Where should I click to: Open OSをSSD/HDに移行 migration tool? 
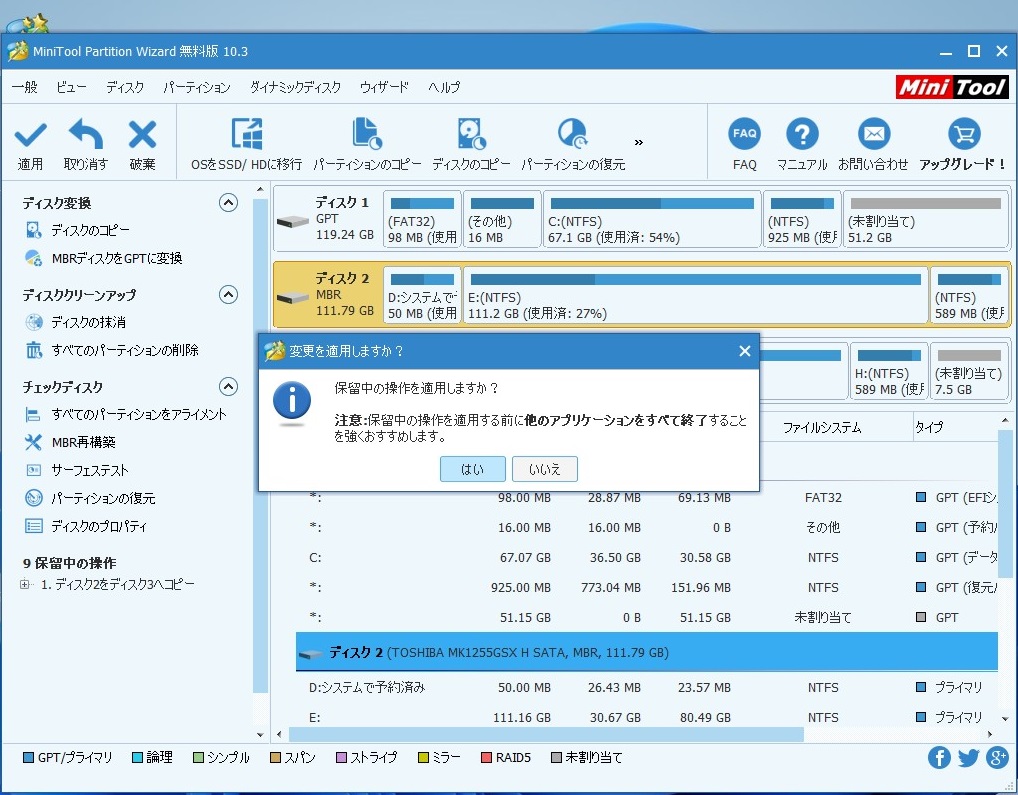[x=246, y=135]
